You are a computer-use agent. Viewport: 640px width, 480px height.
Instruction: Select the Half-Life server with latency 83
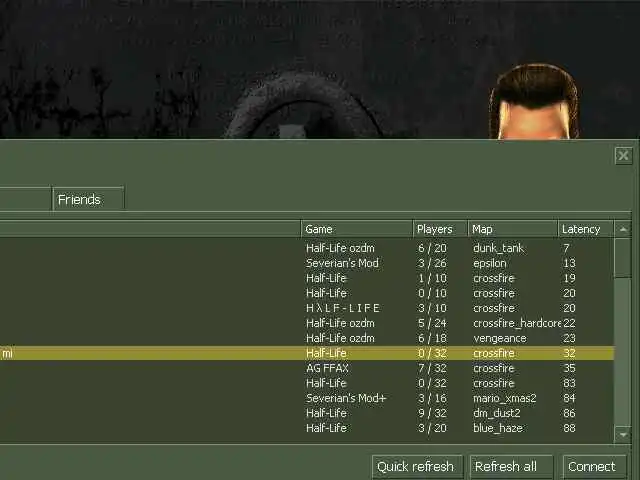(307, 383)
